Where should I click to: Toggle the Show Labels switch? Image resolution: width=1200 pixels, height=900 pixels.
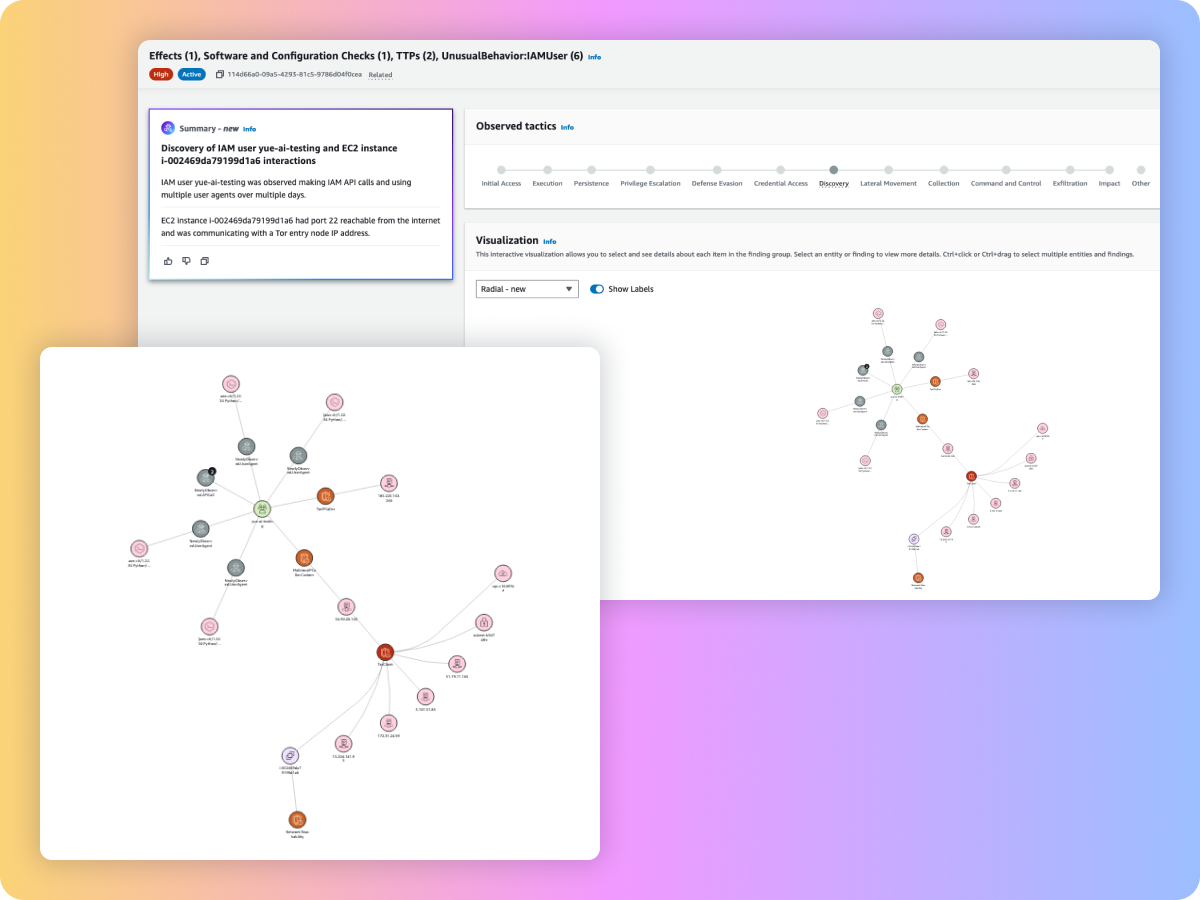click(x=597, y=289)
